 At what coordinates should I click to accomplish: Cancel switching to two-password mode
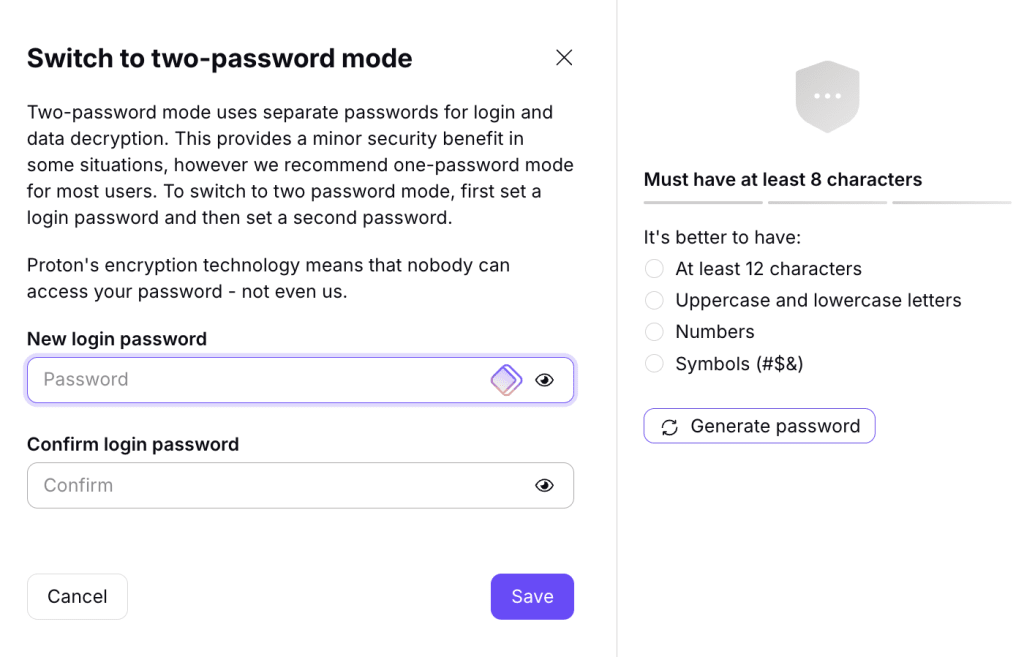pos(77,596)
